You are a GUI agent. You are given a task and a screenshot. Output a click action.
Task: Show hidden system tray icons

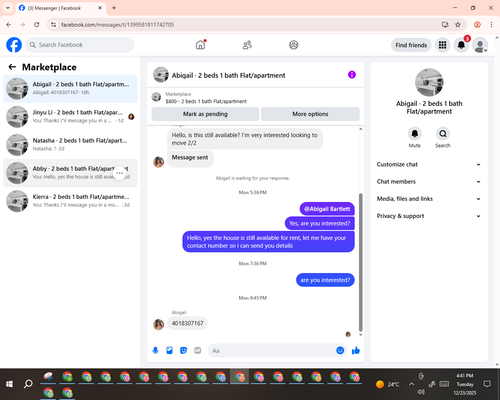[x=412, y=384]
